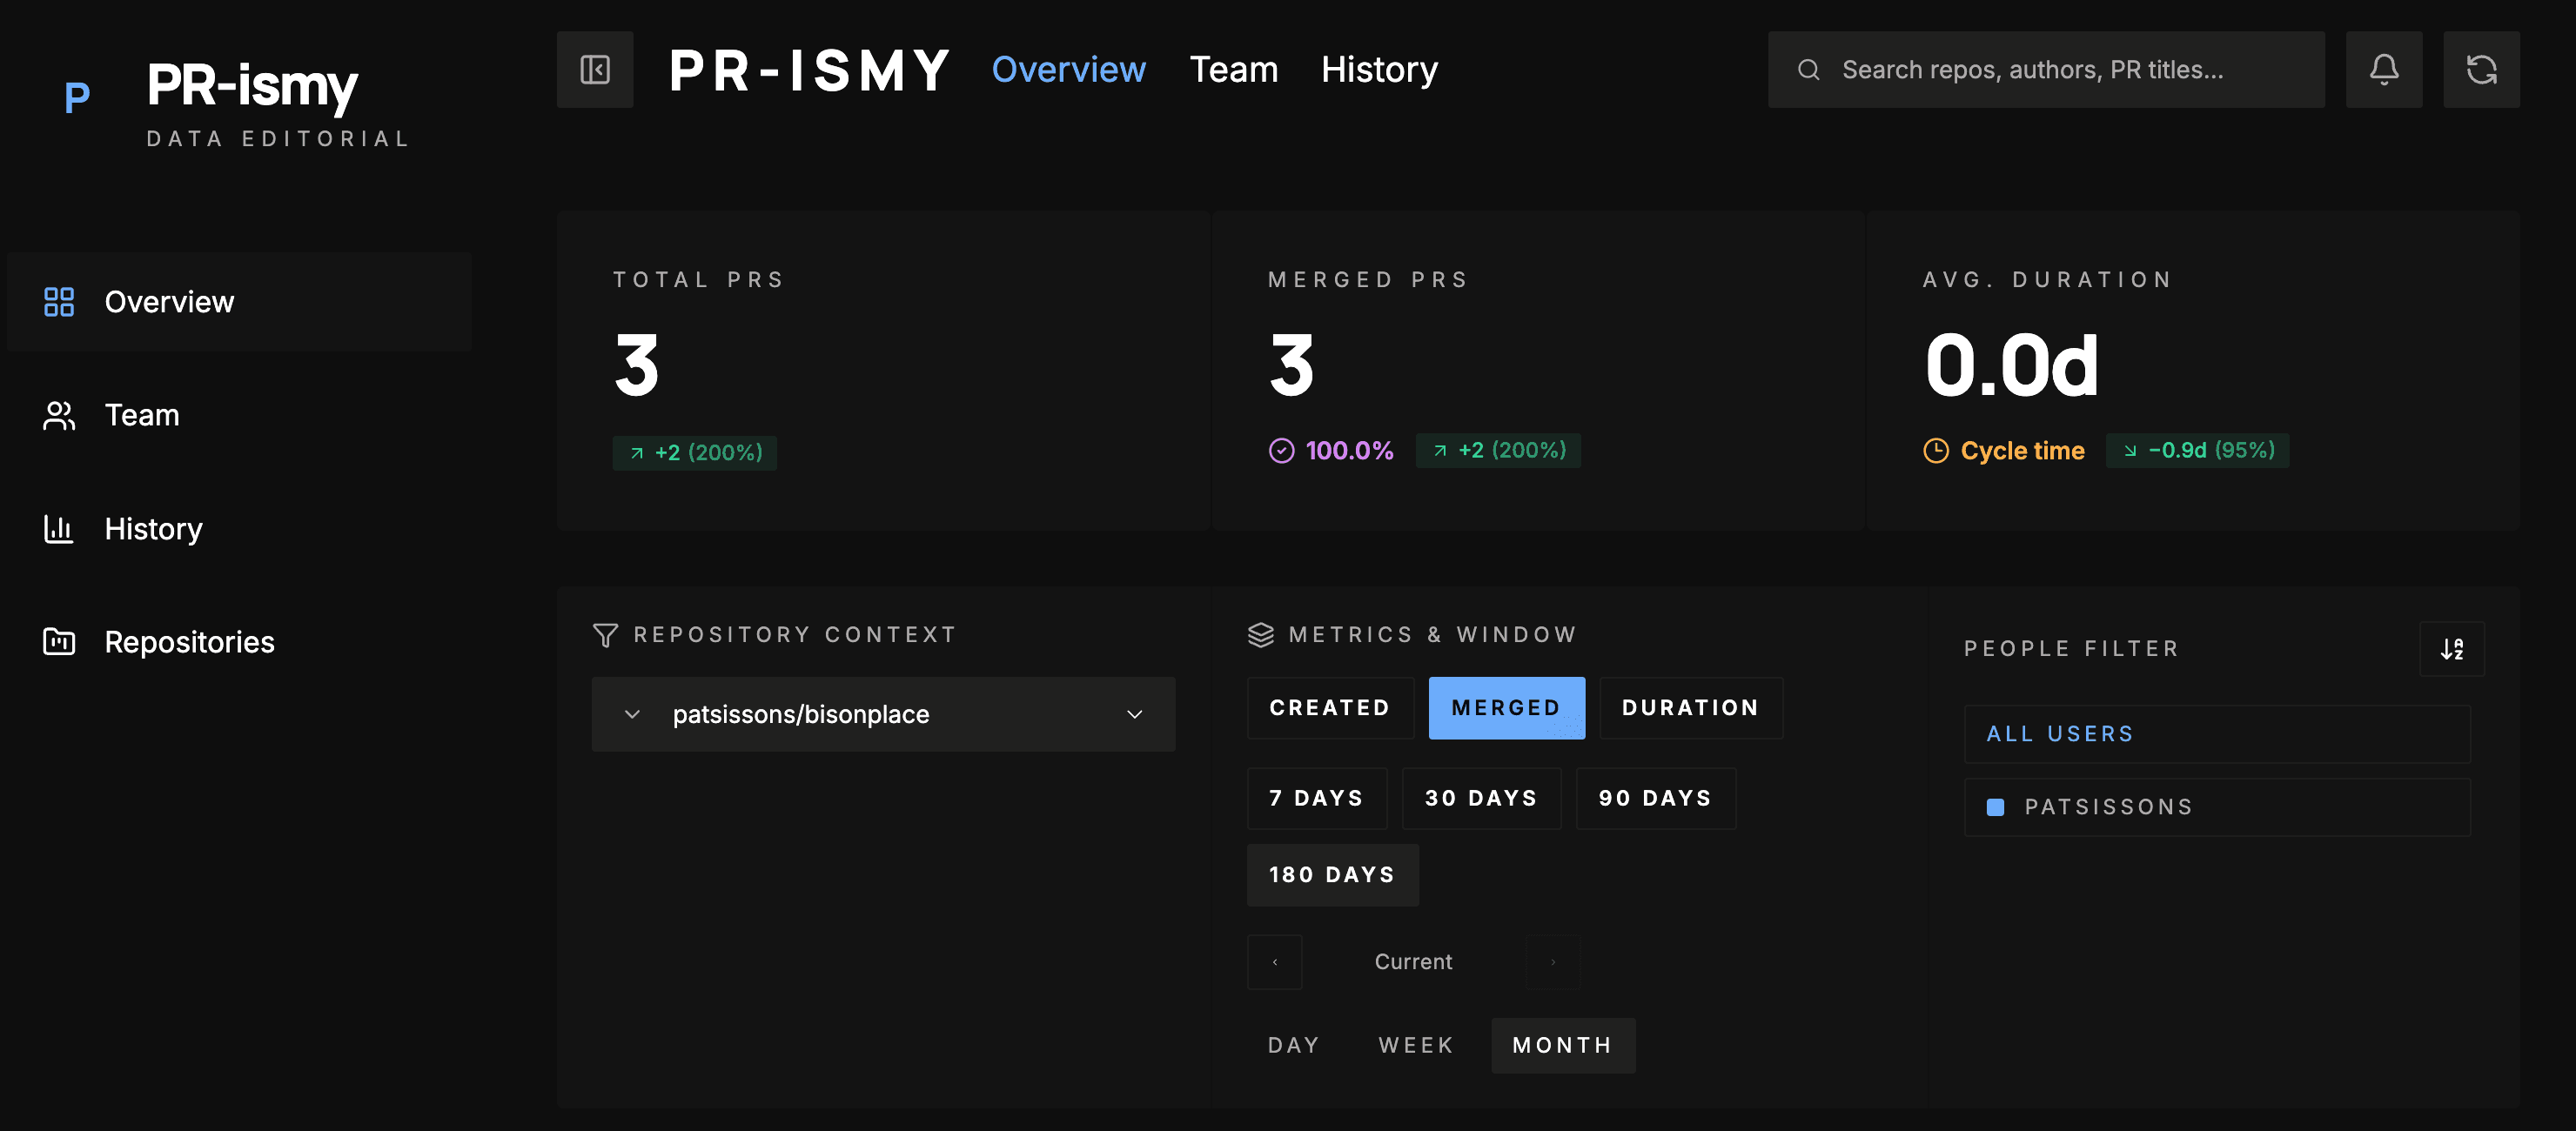Select the Repositories icon in the sidebar
The height and width of the screenshot is (1131, 2576).
58,641
